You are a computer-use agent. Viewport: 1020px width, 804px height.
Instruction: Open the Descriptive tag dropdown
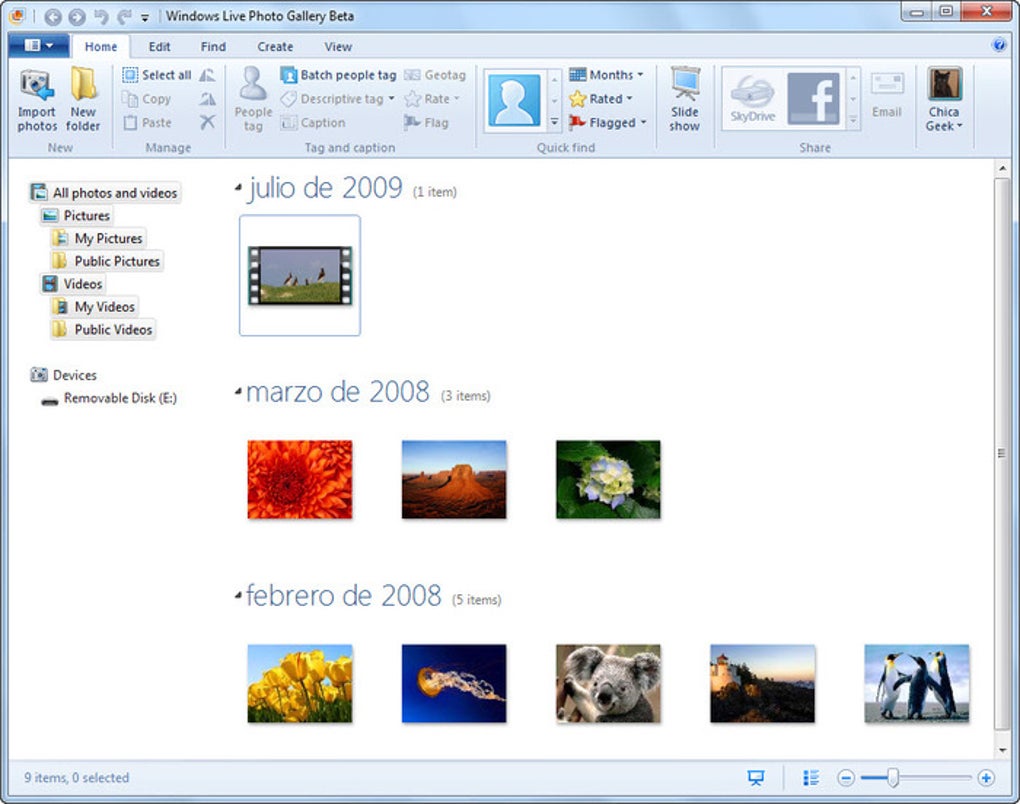point(338,99)
